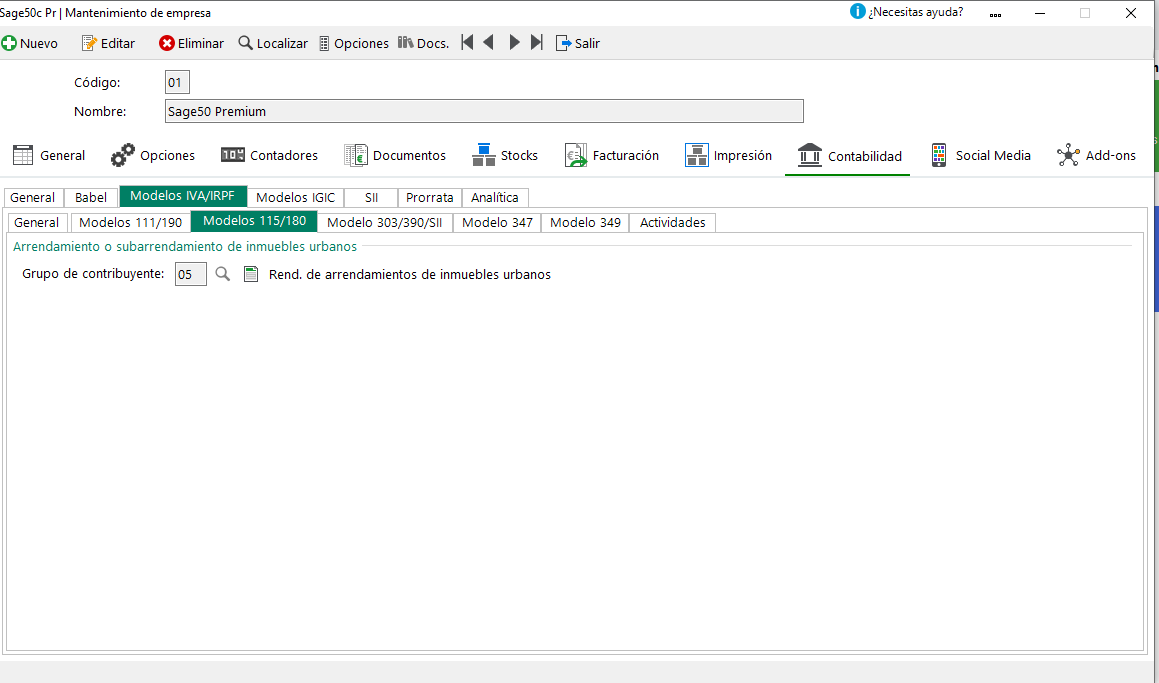Screen dimensions: 1159x683
Task: Switch to the SII tab
Action: pyautogui.click(x=371, y=197)
